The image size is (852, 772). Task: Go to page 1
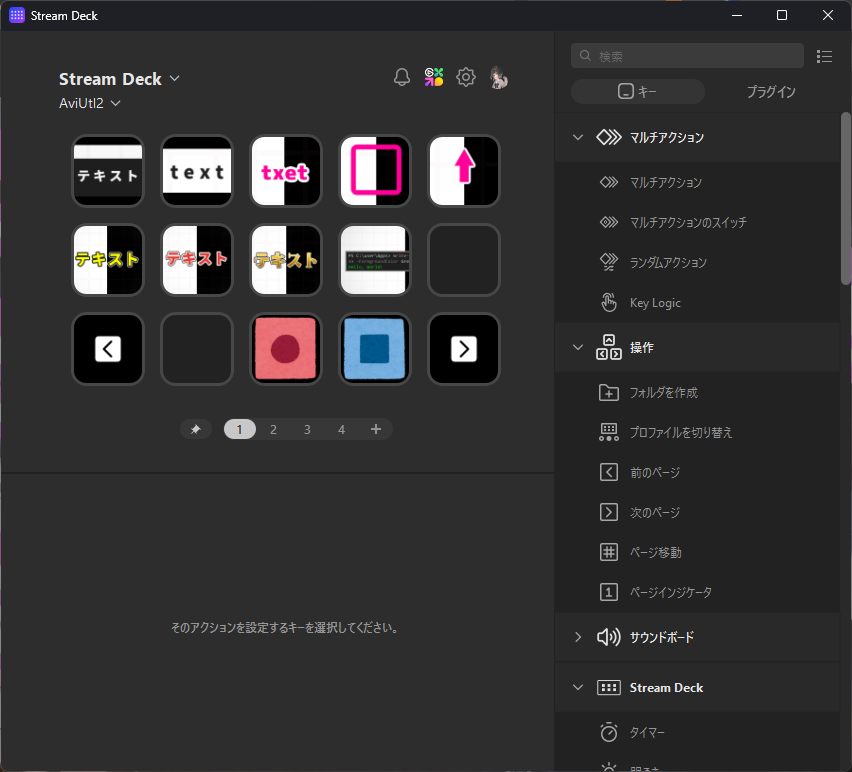click(240, 429)
